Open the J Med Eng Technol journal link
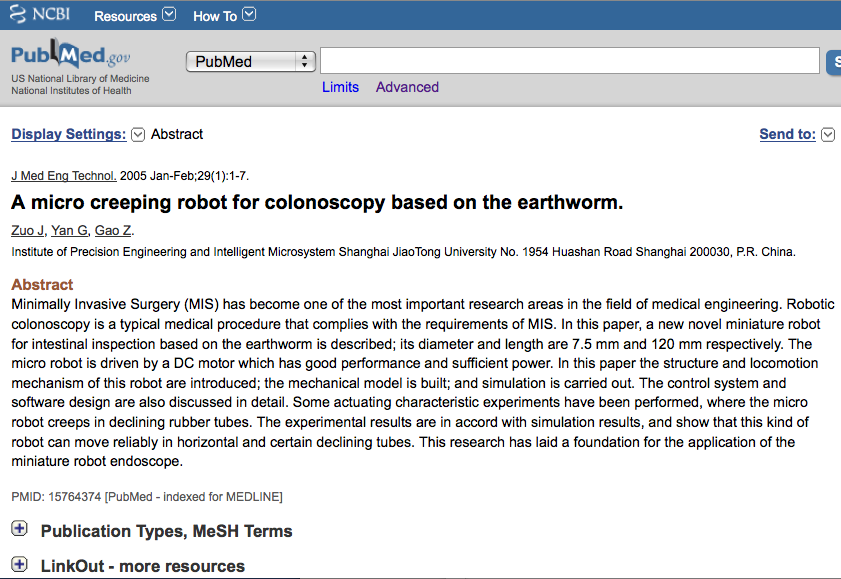 (64, 176)
